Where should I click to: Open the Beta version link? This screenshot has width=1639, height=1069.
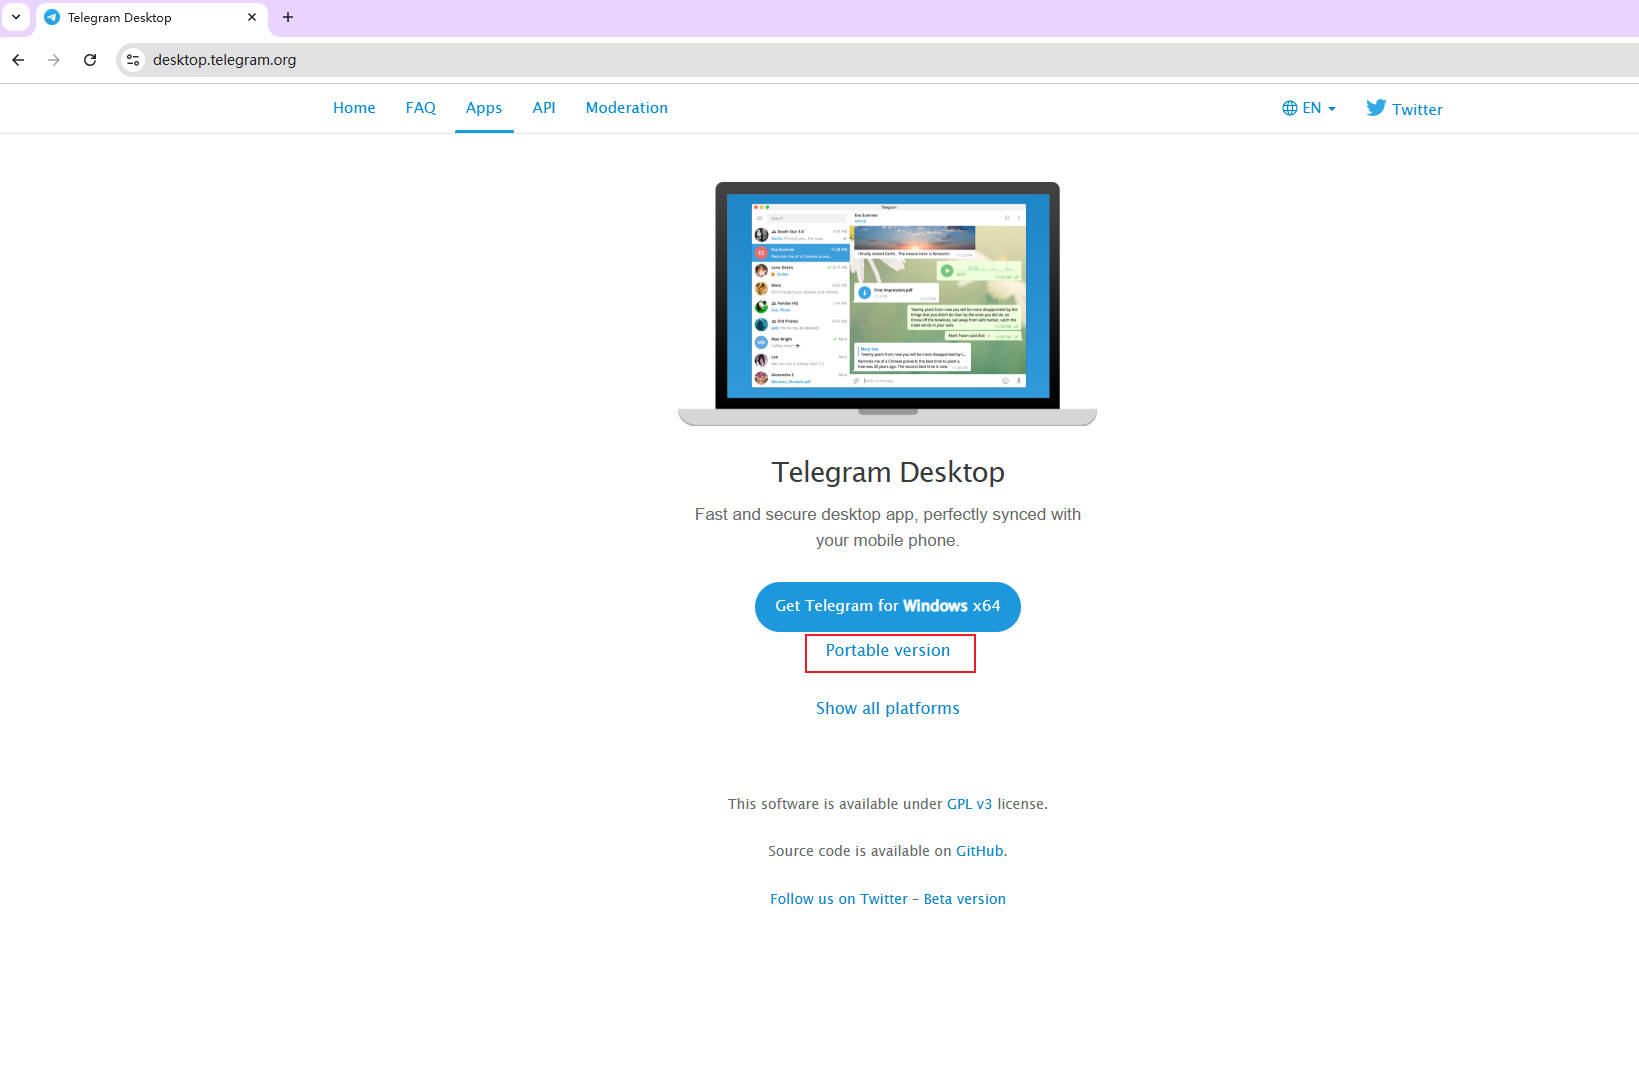[x=965, y=899]
